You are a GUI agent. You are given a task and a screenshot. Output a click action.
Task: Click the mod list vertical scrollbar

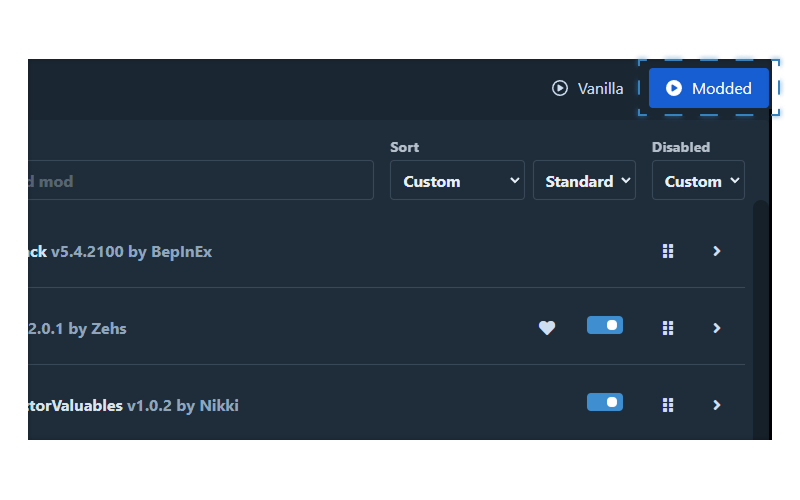click(x=761, y=319)
